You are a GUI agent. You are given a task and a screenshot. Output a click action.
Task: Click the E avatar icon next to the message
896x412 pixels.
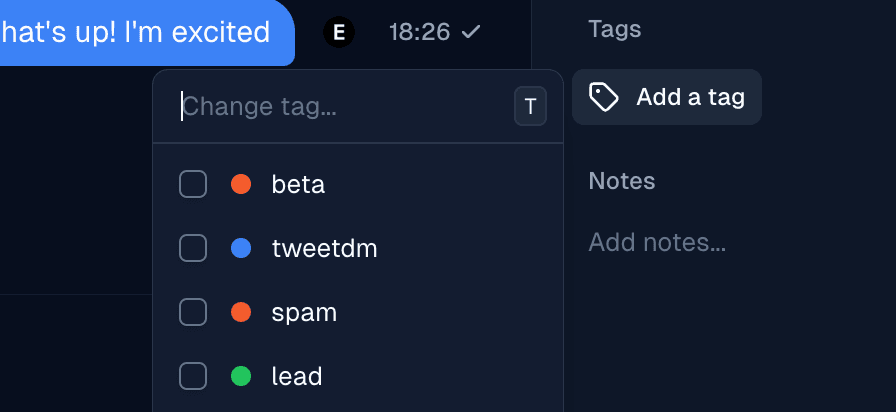coord(339,32)
